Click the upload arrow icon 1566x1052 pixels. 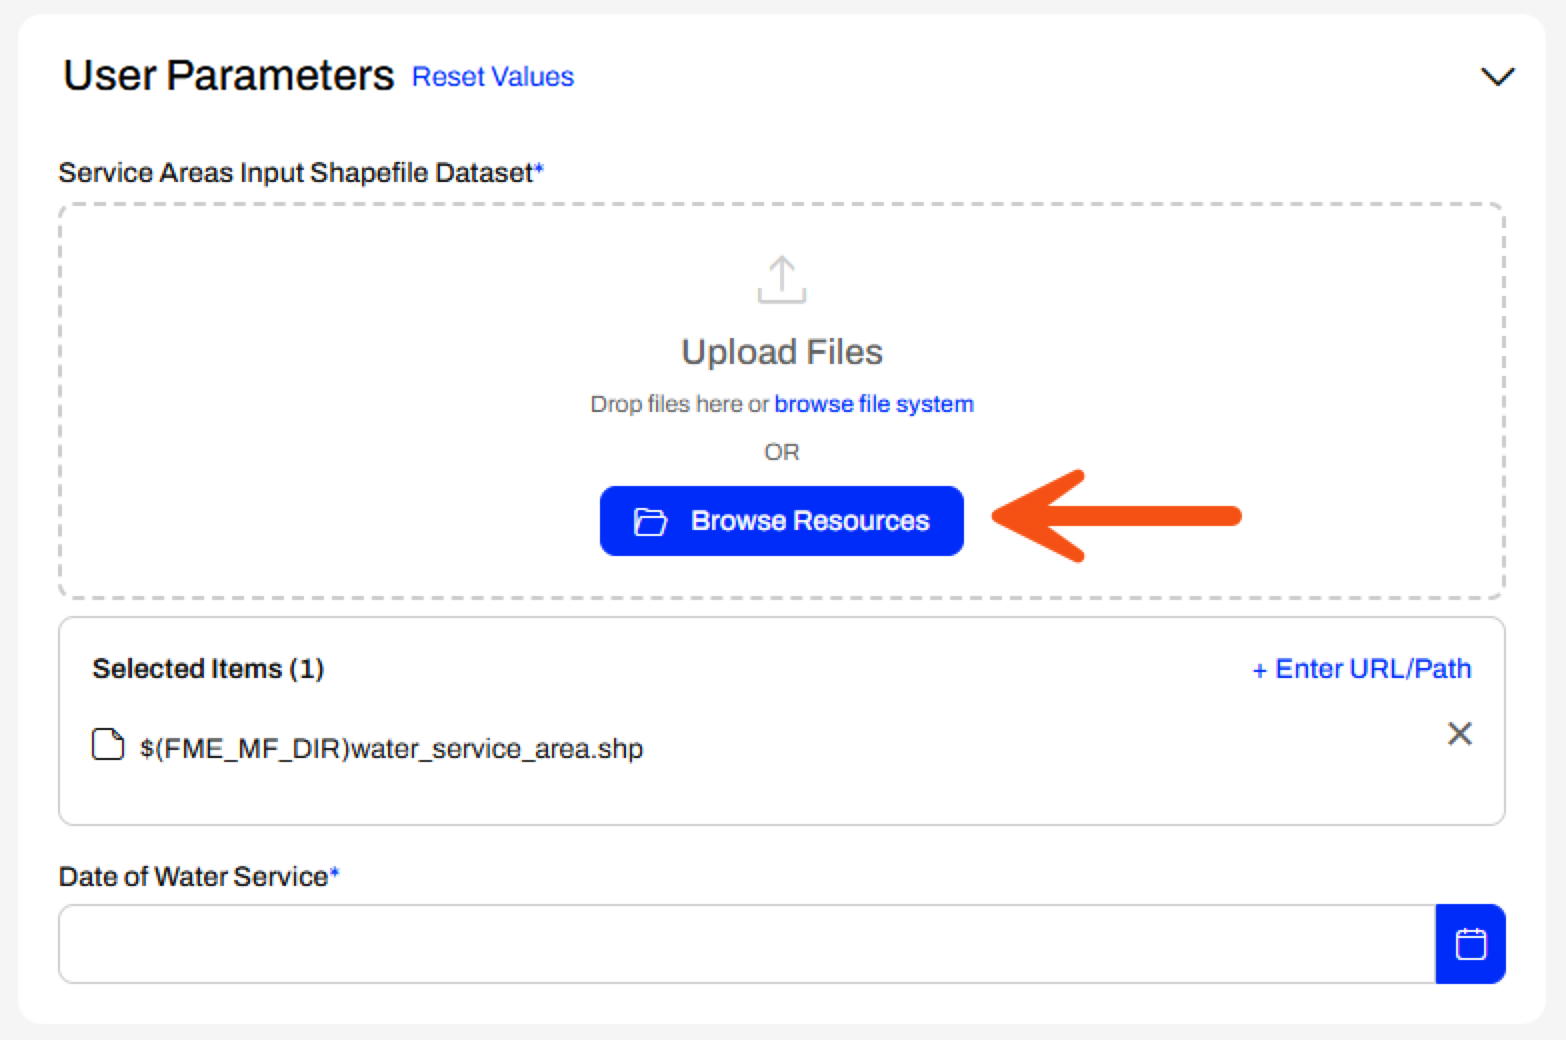(782, 279)
